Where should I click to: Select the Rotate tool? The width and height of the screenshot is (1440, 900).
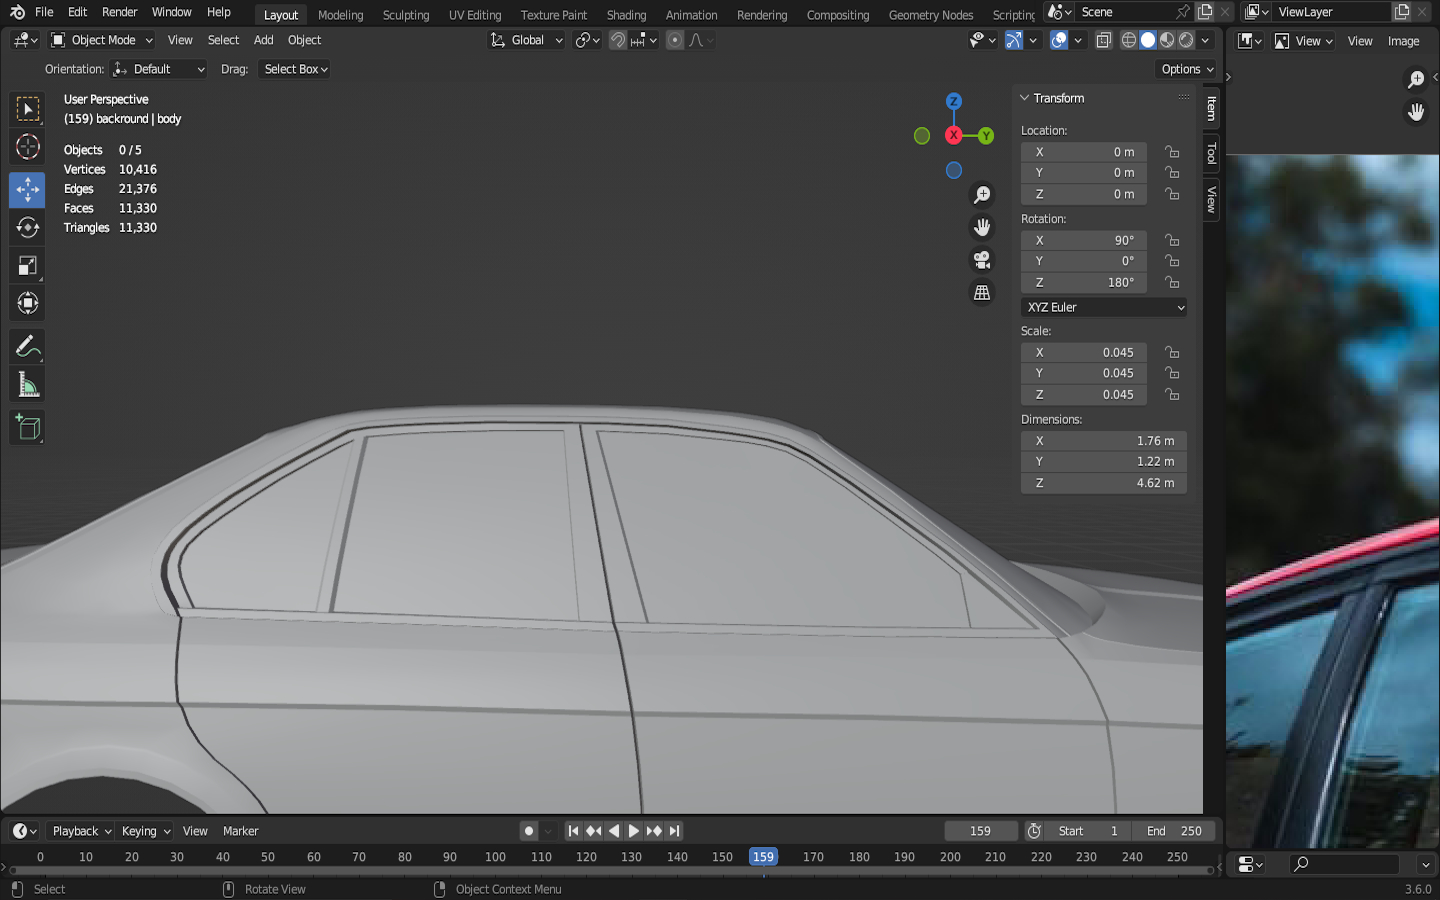pos(27,228)
